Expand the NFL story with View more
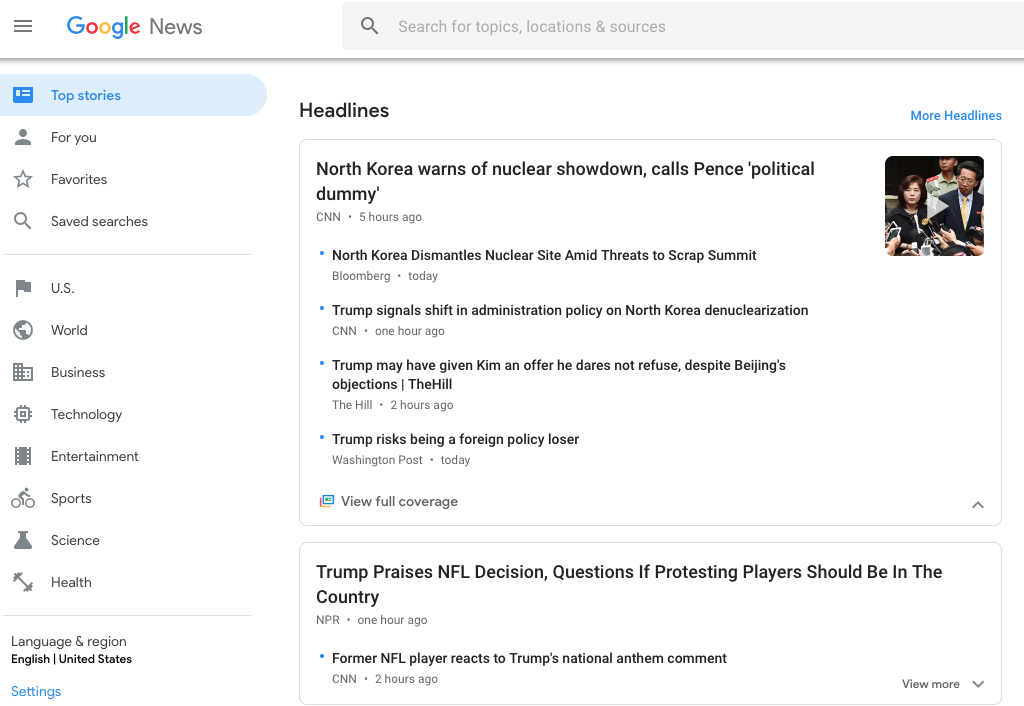Image resolution: width=1024 pixels, height=706 pixels. [942, 684]
